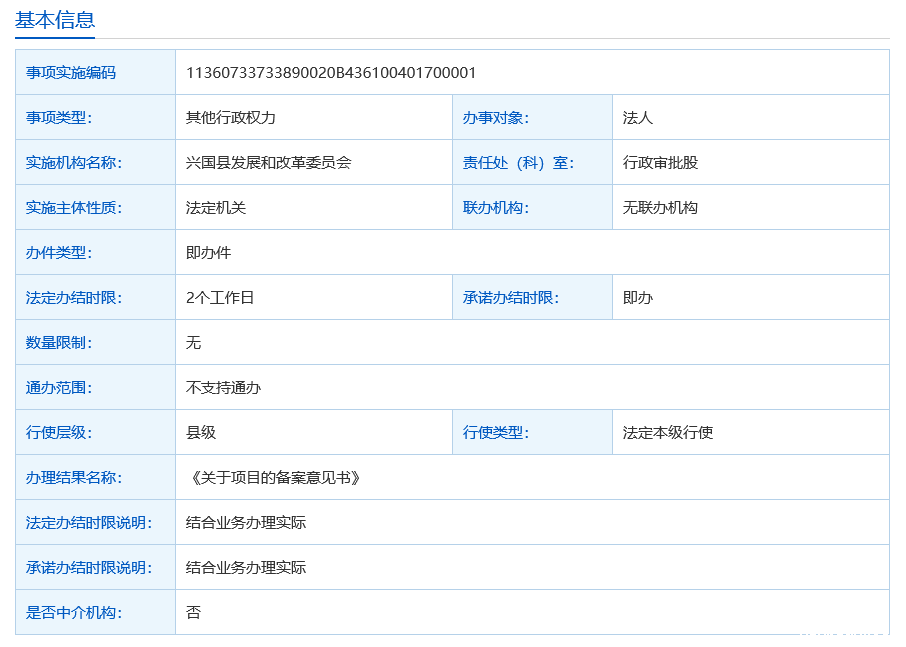Select the 法人 value next to 办事对象
This screenshot has width=906, height=647.
(x=638, y=118)
